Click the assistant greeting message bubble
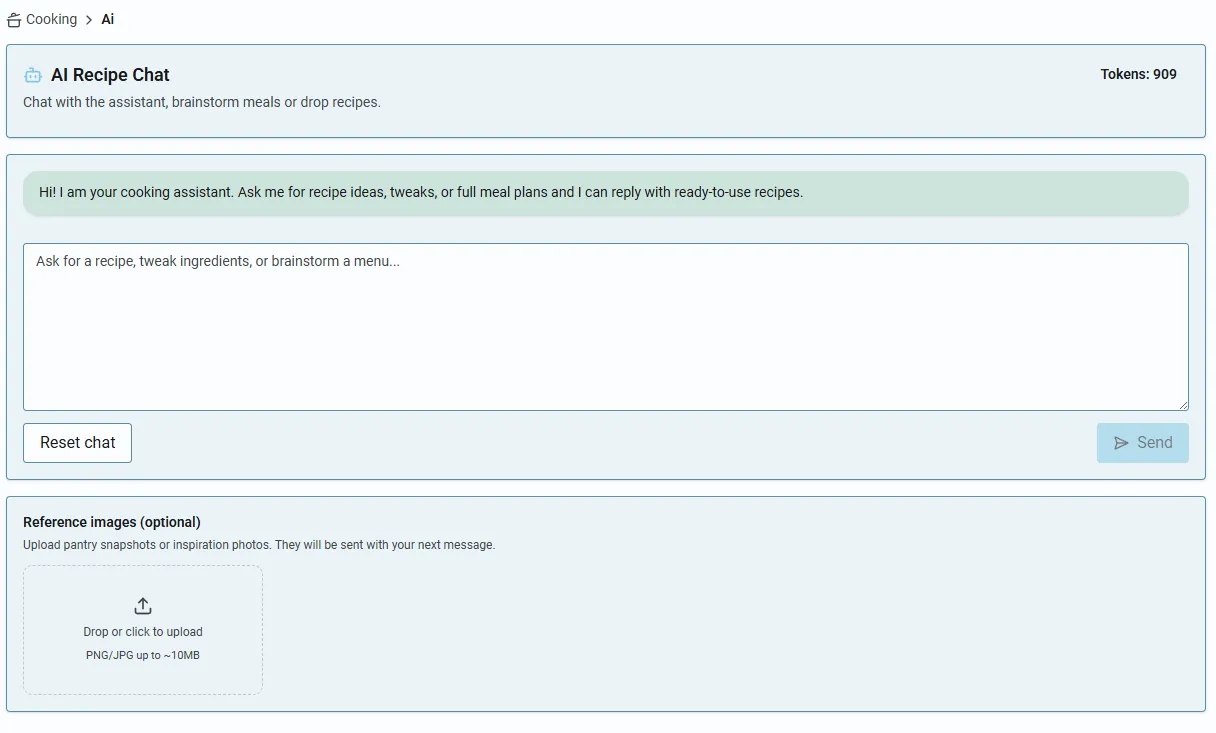 coord(605,192)
